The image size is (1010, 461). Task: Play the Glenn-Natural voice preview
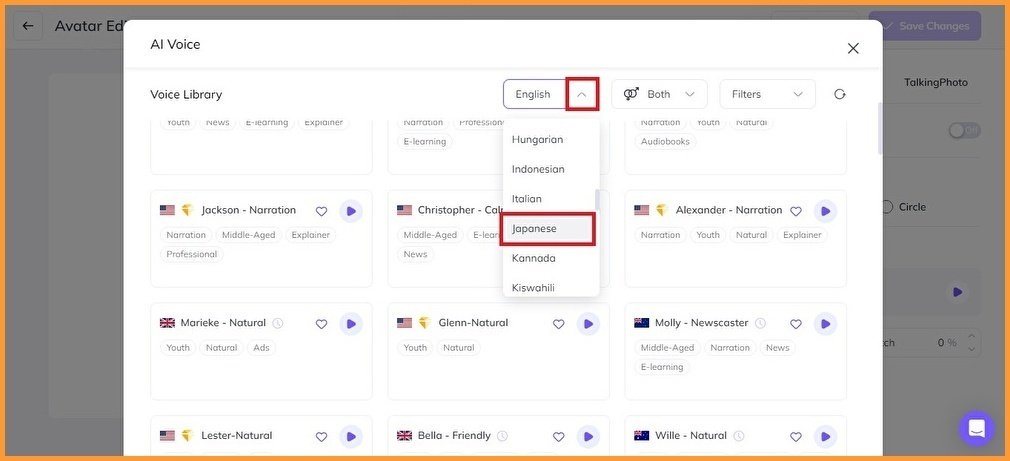click(588, 324)
